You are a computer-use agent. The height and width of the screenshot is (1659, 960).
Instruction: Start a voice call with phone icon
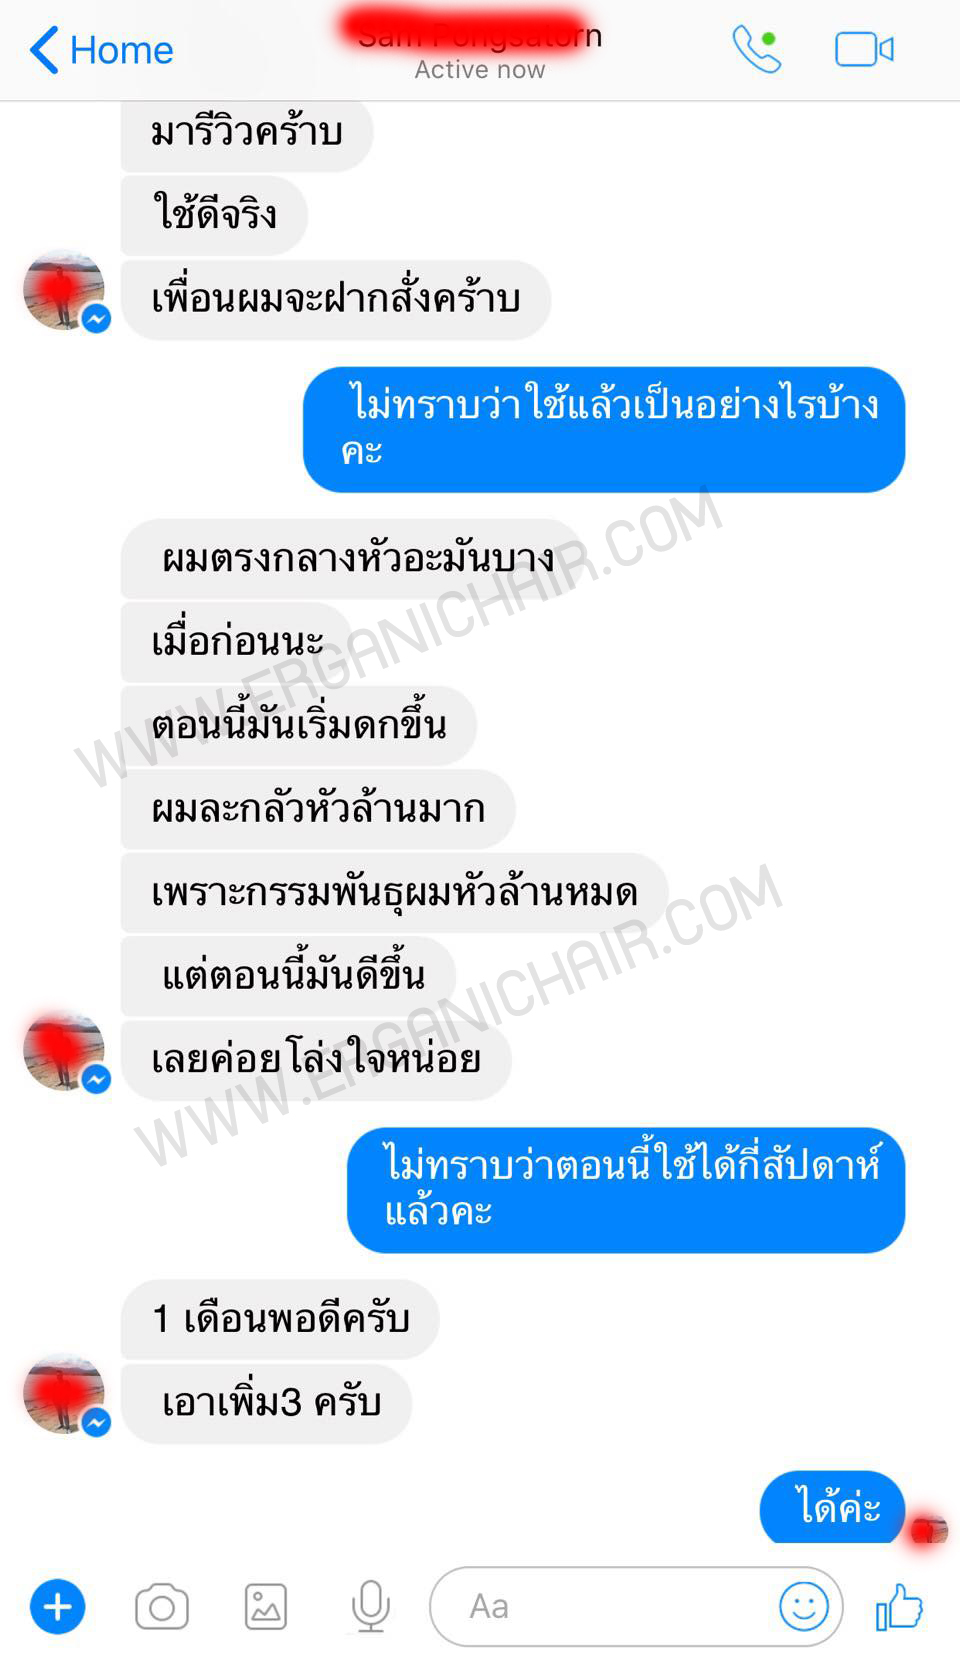coord(756,49)
